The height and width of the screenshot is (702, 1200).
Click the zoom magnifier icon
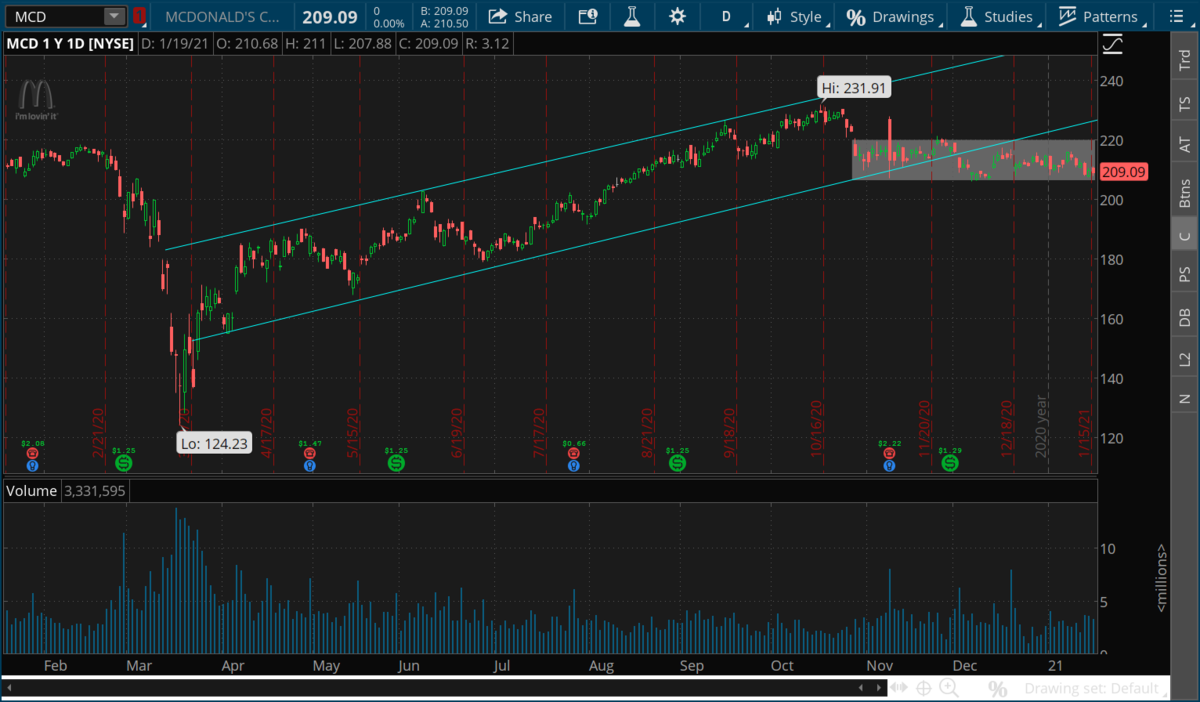click(949, 688)
